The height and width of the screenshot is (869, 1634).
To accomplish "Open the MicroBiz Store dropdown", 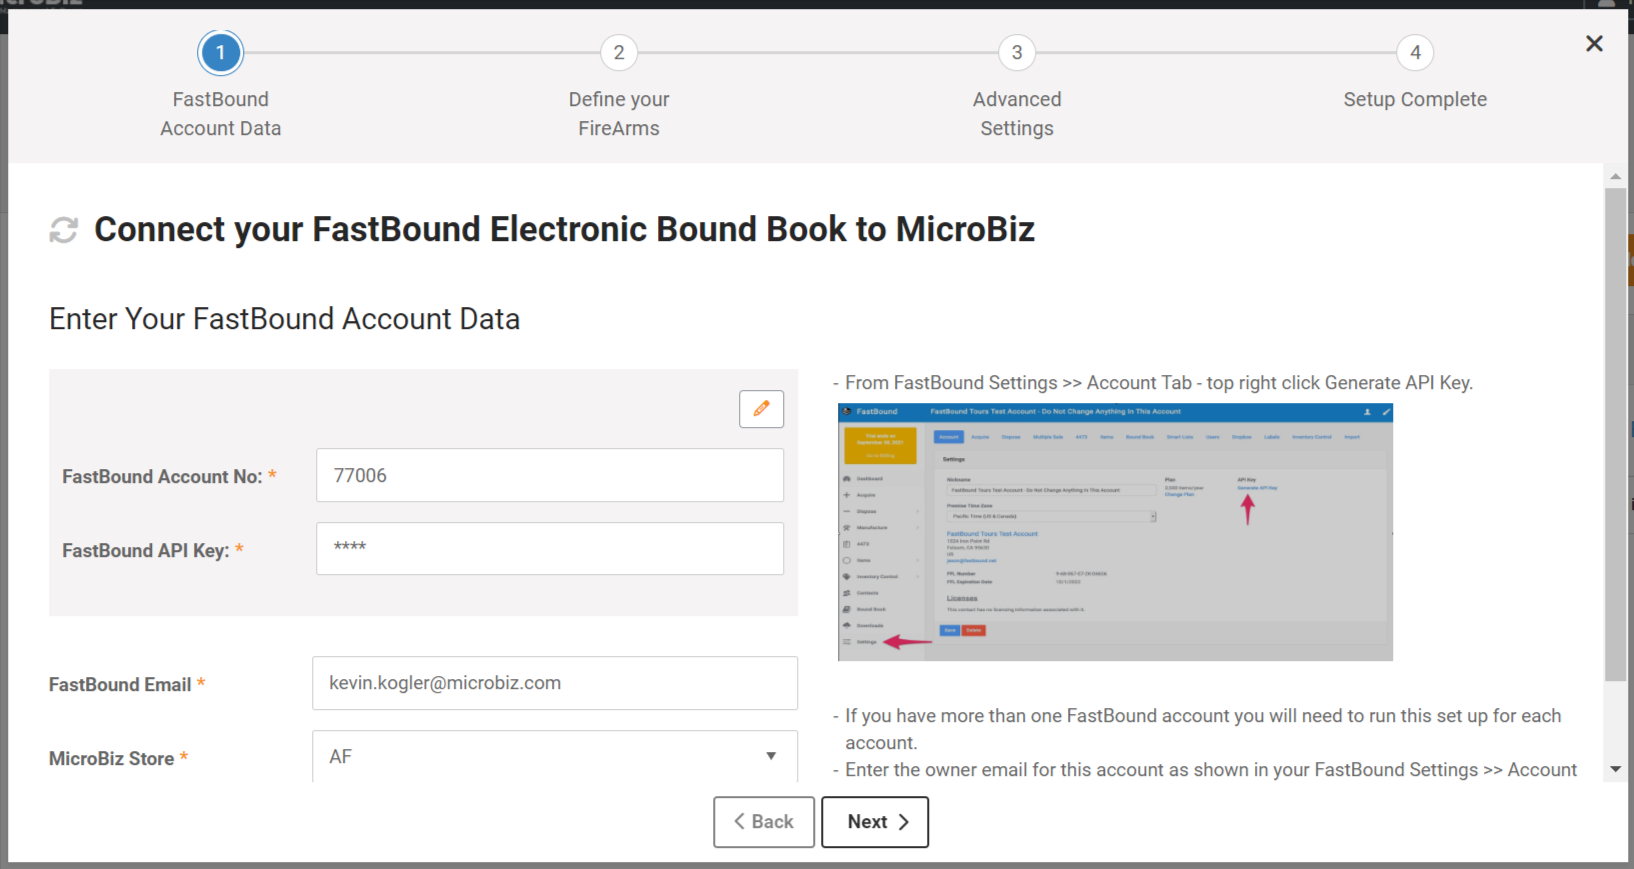I will point(555,756).
